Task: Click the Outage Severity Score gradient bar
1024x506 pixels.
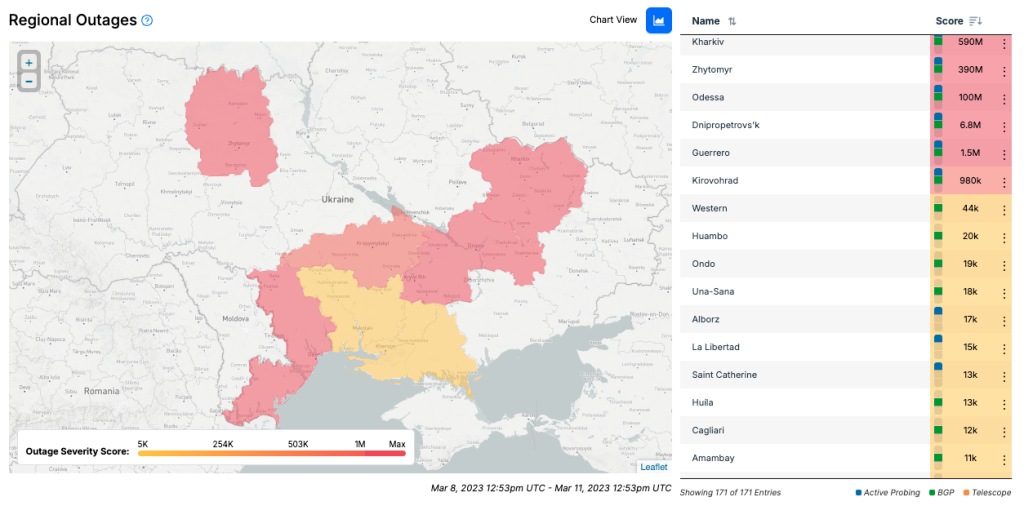Action: (x=271, y=453)
